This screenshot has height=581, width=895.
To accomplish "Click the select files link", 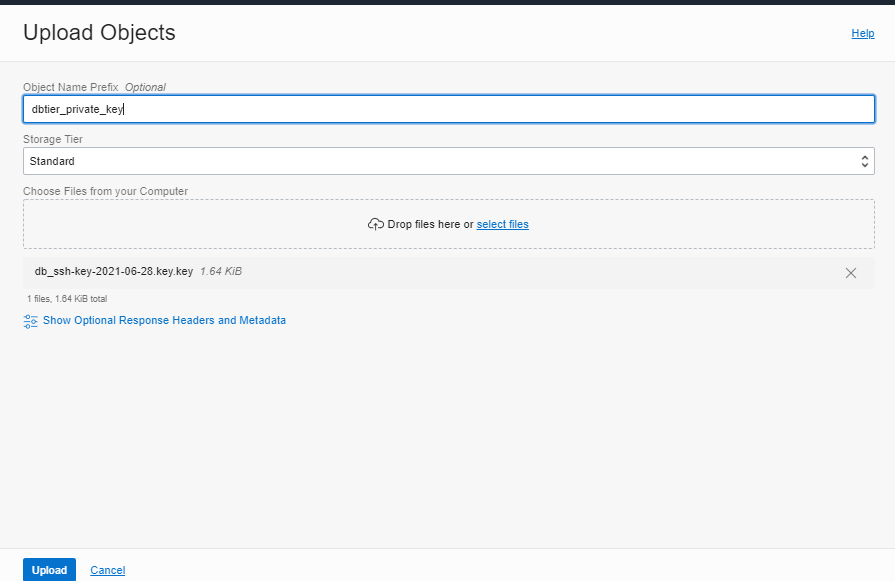I will pos(502,224).
